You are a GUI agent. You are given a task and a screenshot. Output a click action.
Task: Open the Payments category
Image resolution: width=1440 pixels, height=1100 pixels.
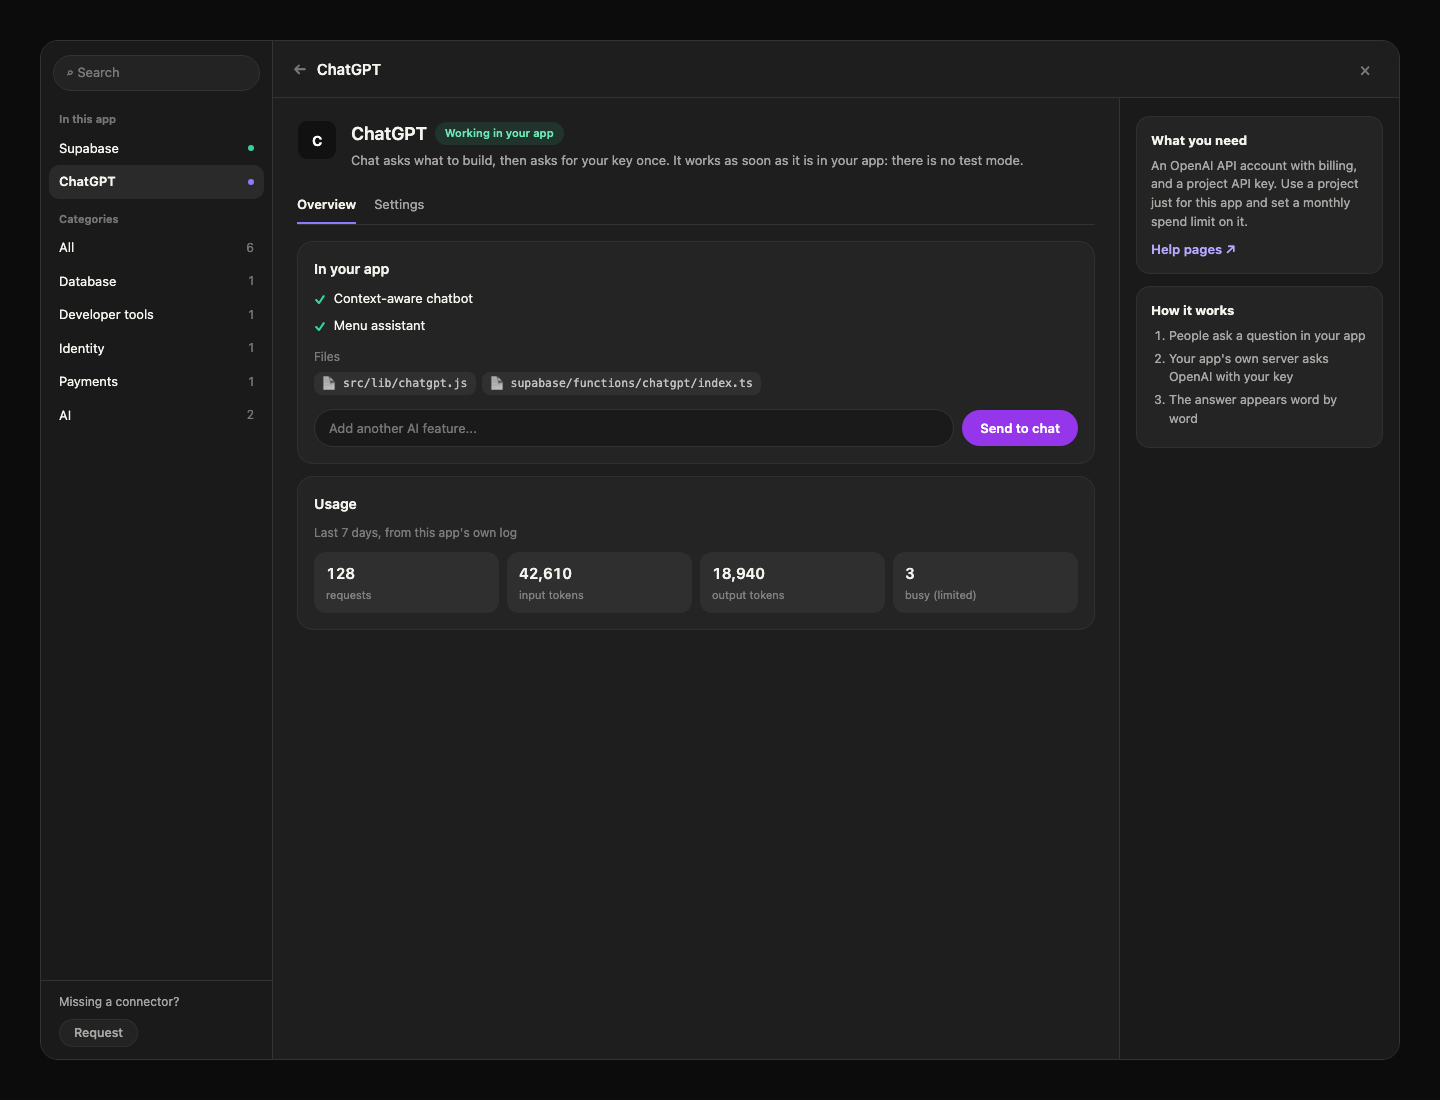coord(156,382)
